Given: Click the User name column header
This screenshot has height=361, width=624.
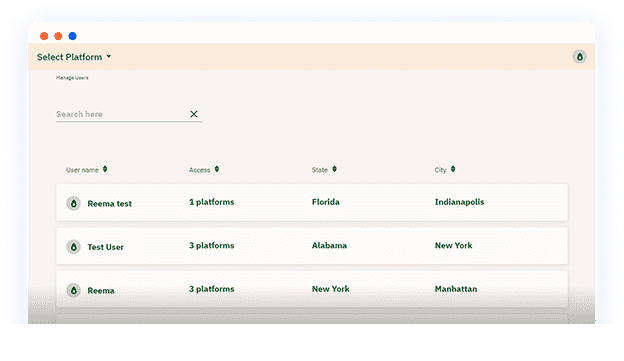Looking at the screenshot, I should (82, 170).
